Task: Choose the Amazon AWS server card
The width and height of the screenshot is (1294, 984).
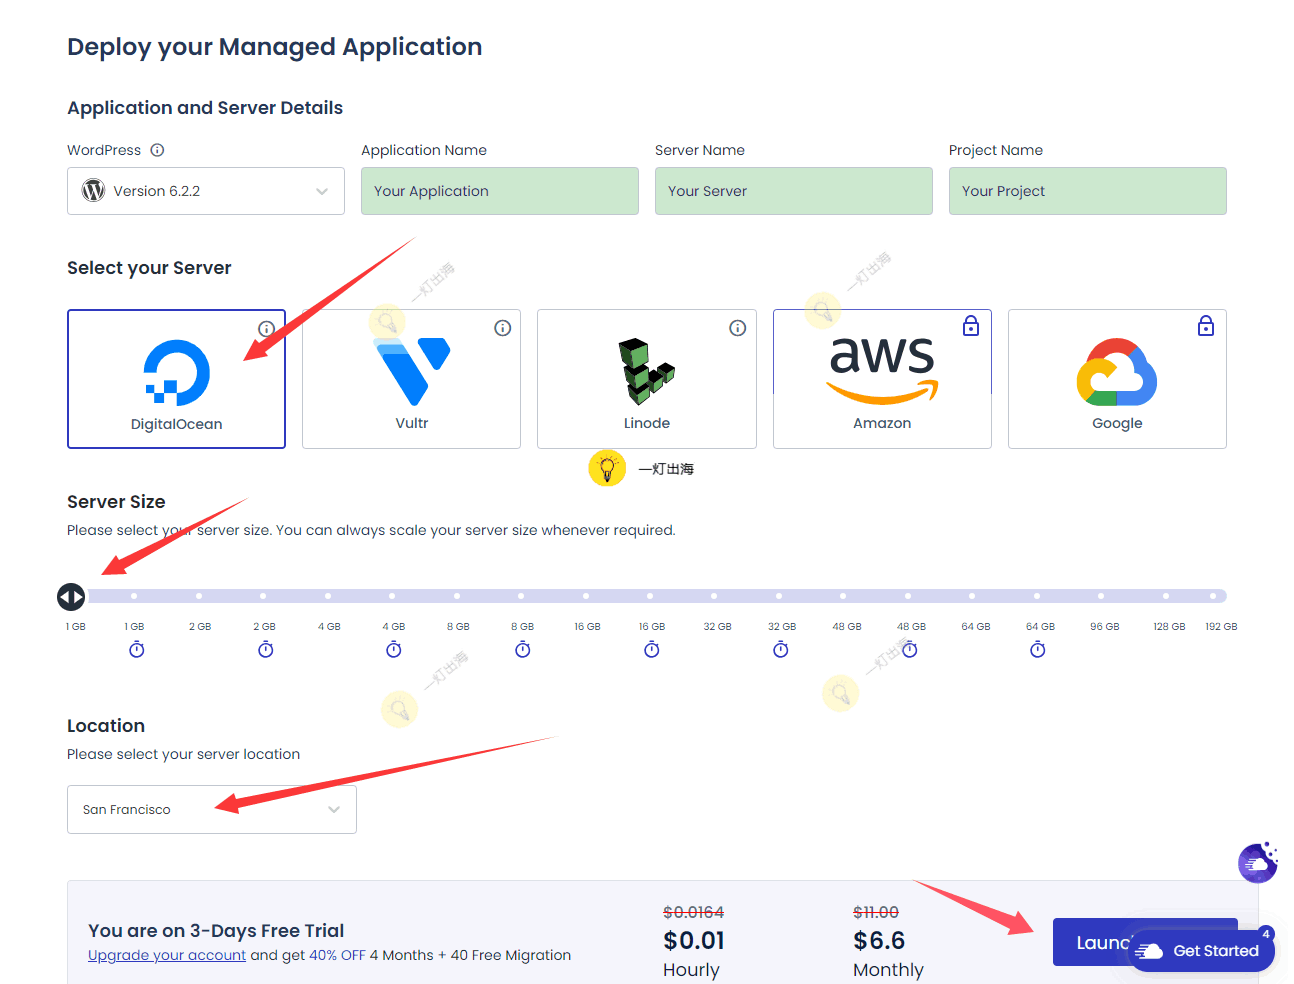Action: (x=881, y=380)
